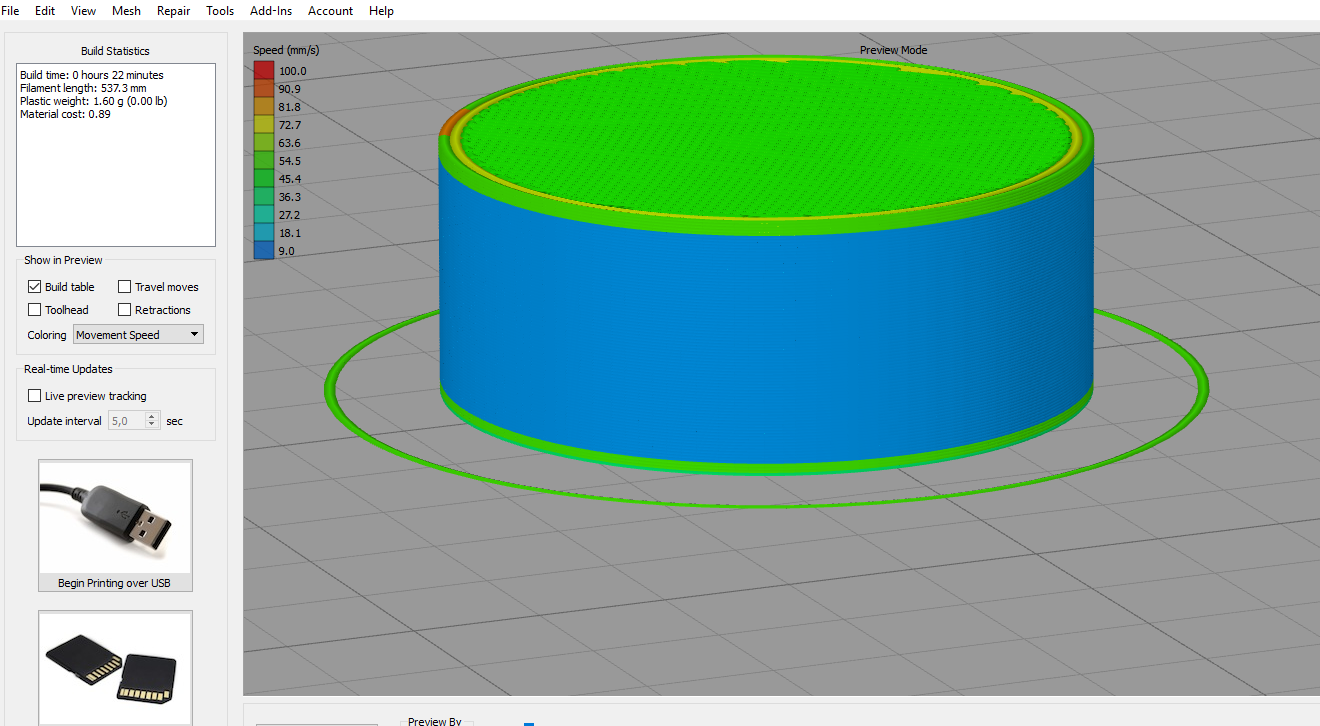Open the Coloring Movement Speed dropdown

pos(138,335)
